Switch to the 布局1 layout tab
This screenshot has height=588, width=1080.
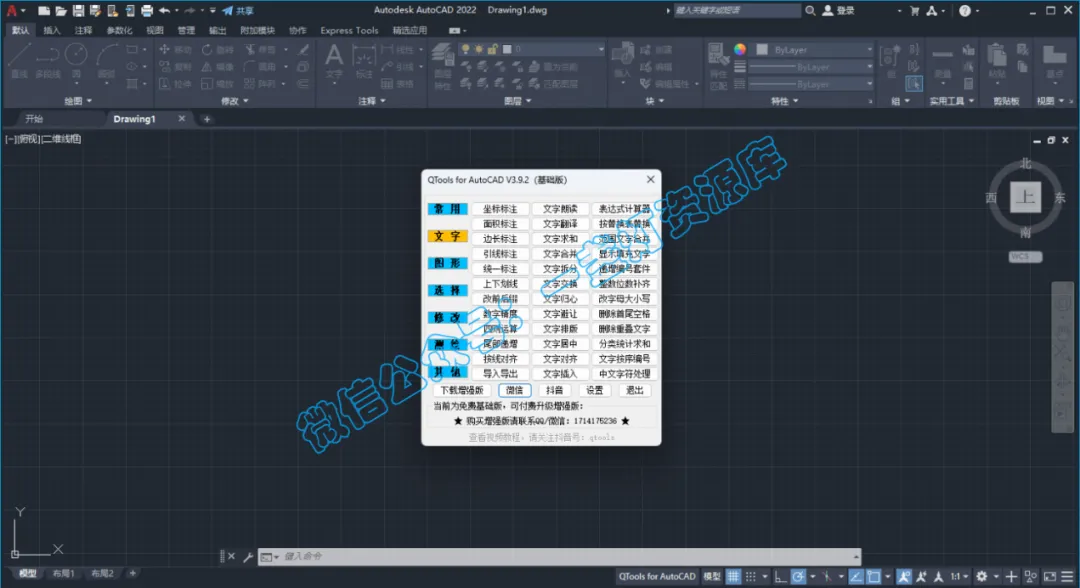coord(63,574)
